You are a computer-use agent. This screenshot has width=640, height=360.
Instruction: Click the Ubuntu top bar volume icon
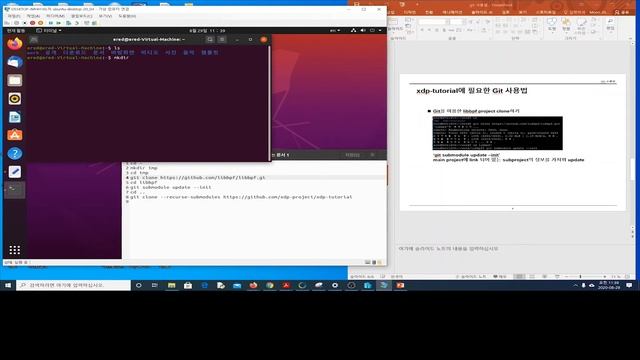tap(363, 31)
